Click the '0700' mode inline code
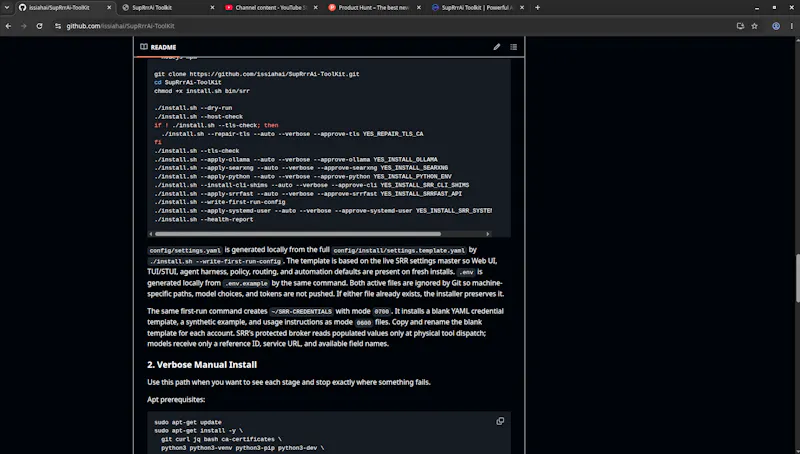Screen dimensions: 800x454 pos(382,312)
